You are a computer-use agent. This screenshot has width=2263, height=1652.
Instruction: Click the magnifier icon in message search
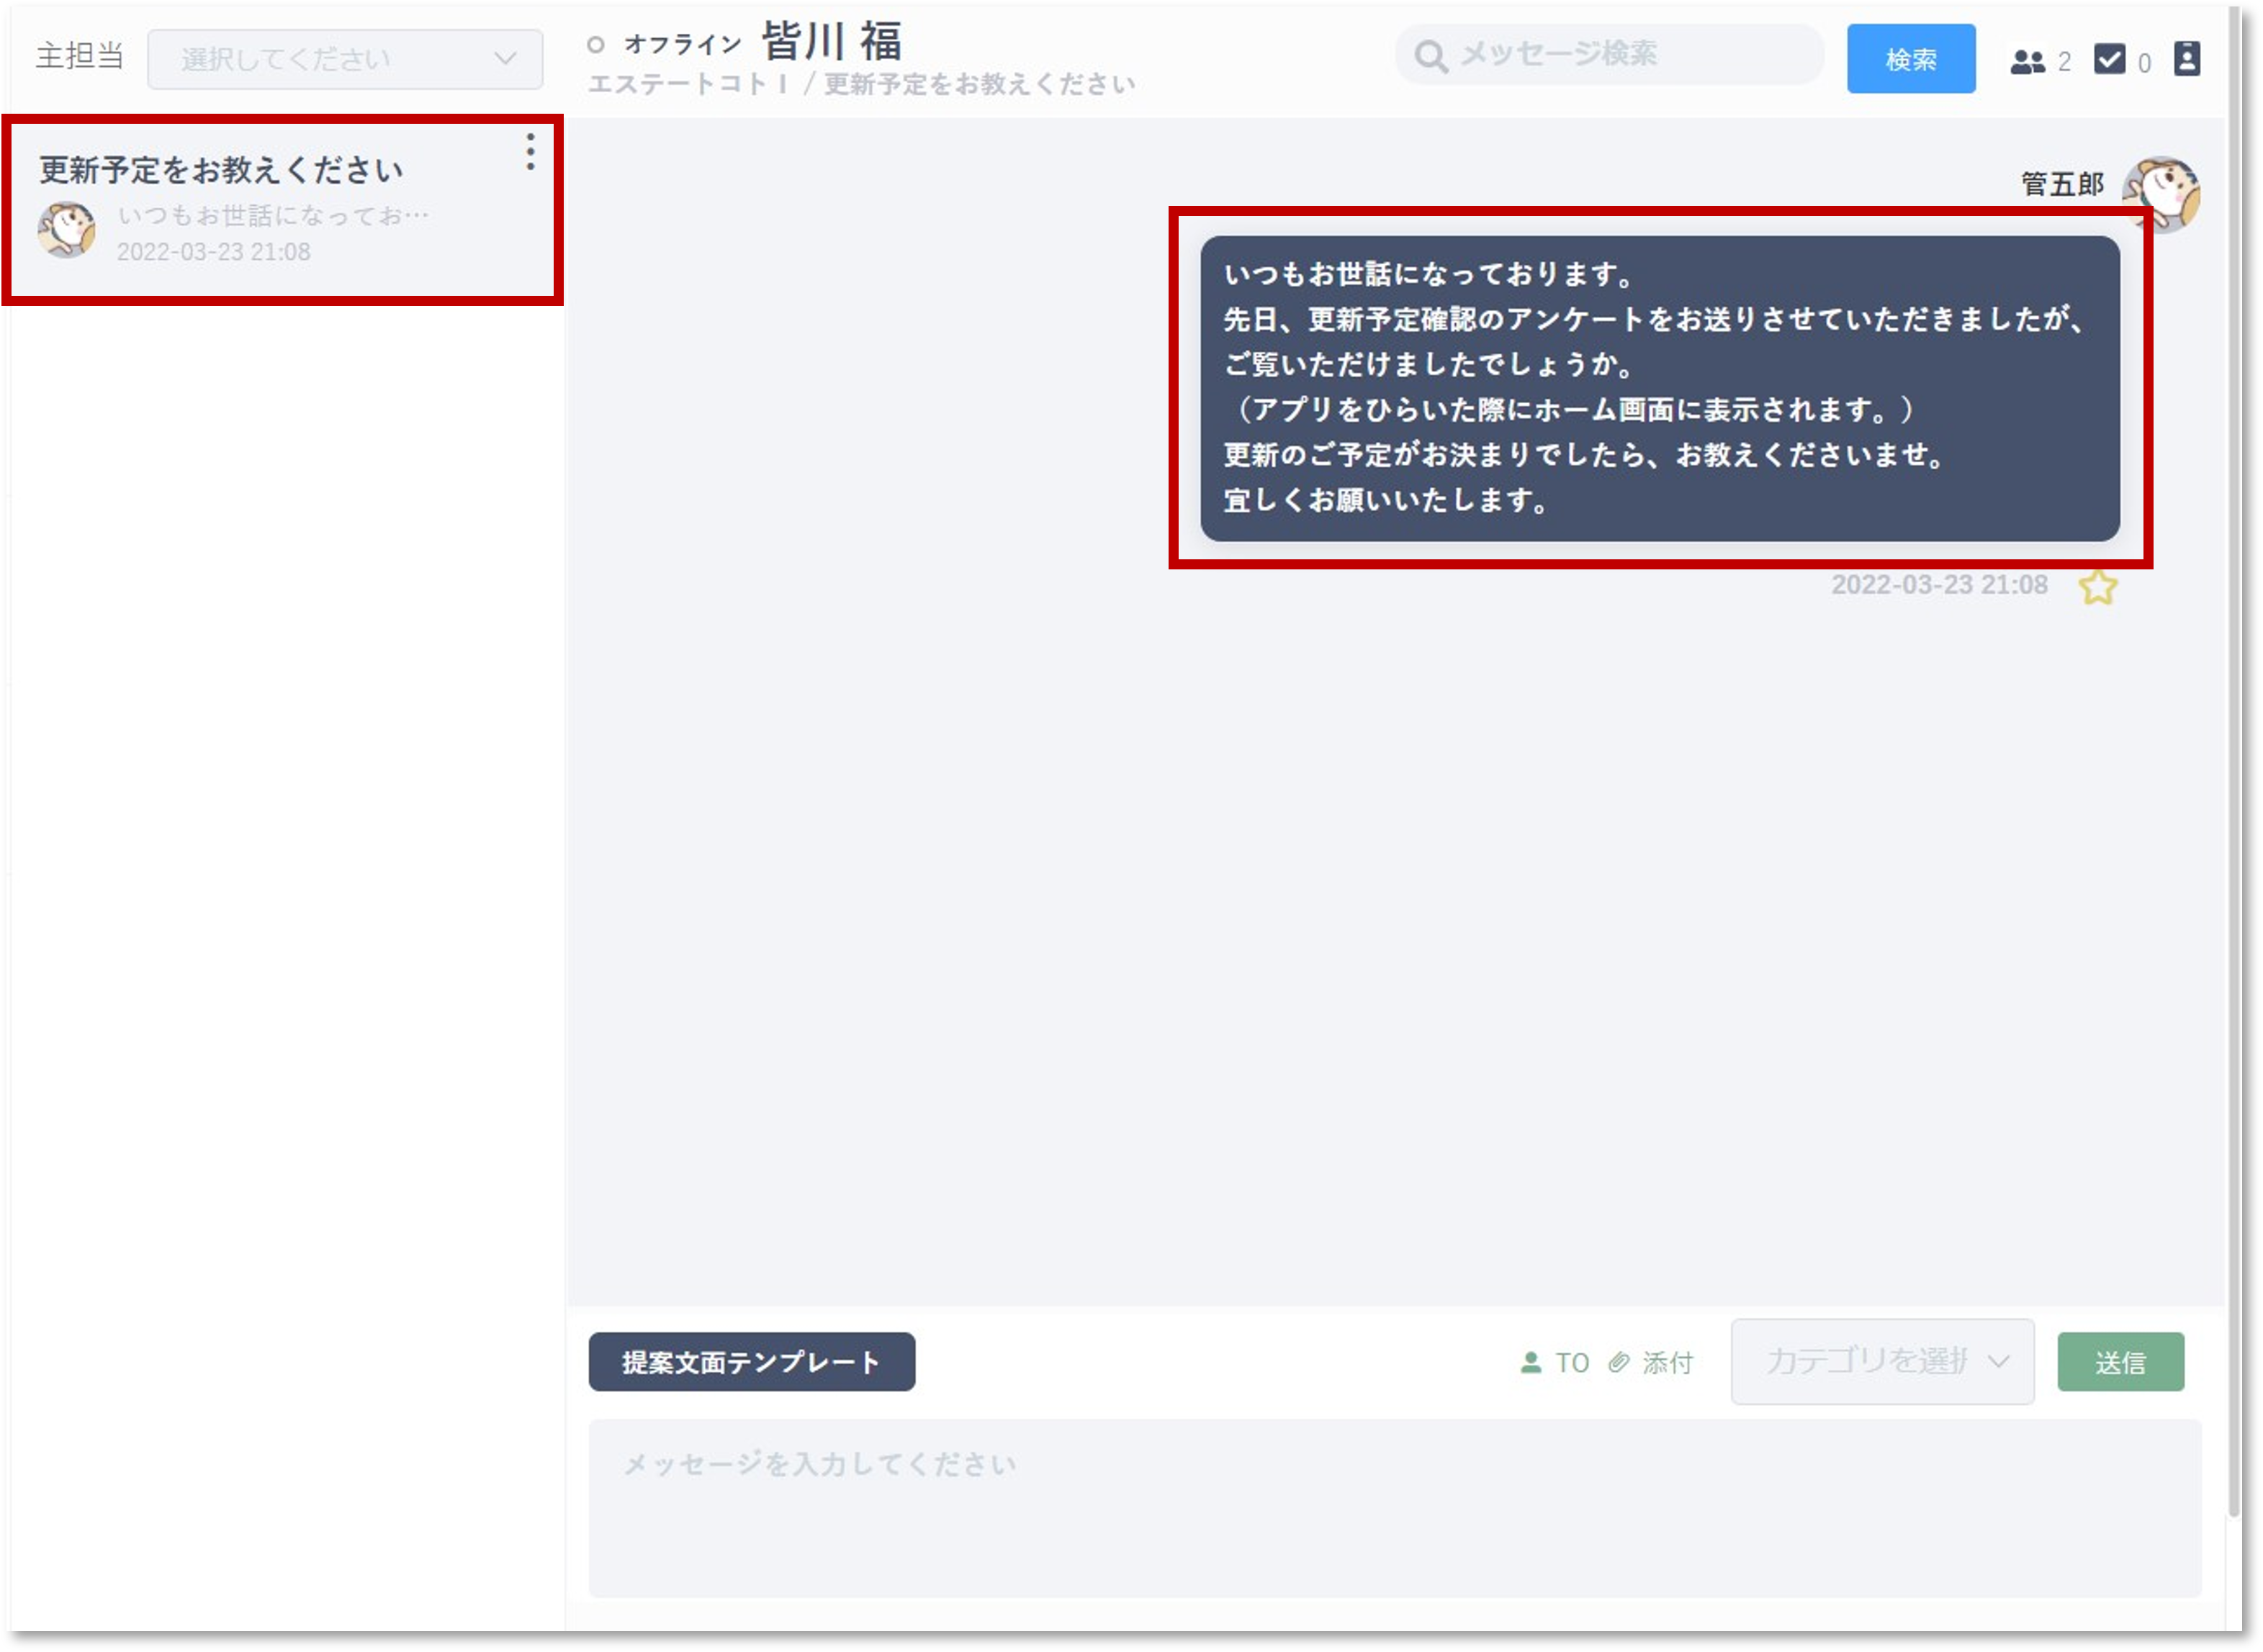pyautogui.click(x=1431, y=56)
